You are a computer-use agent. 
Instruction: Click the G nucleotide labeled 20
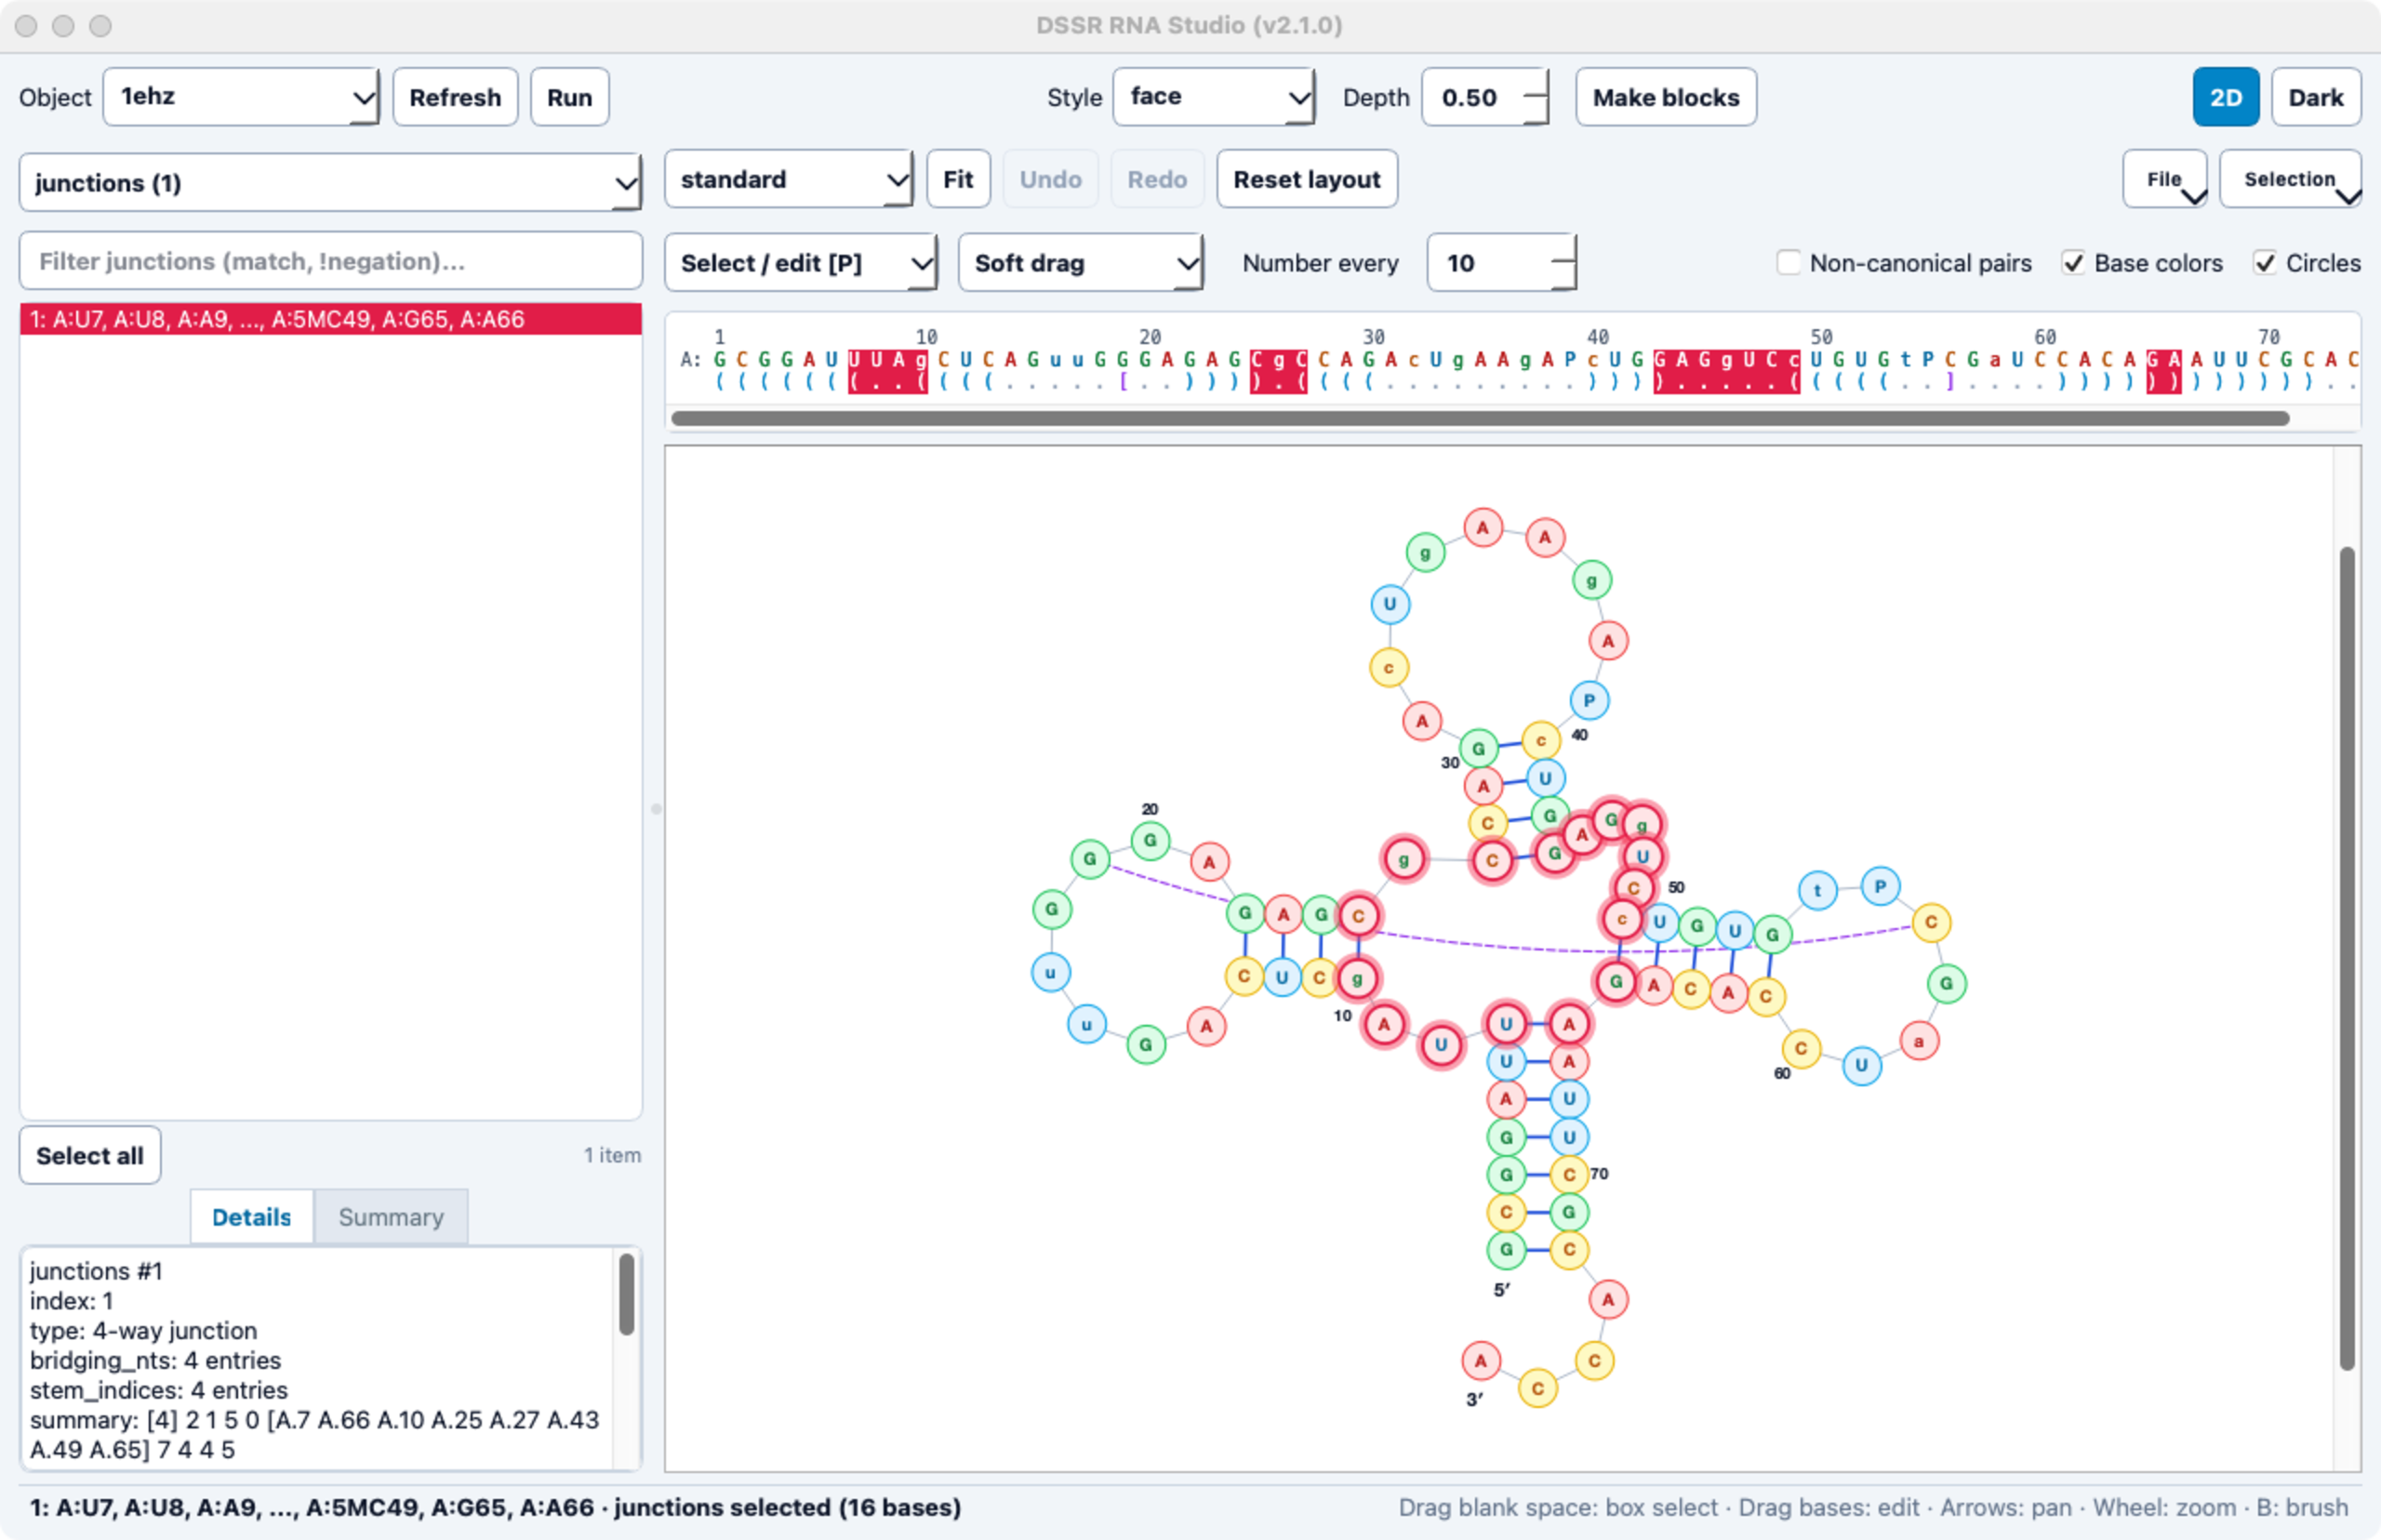1150,840
